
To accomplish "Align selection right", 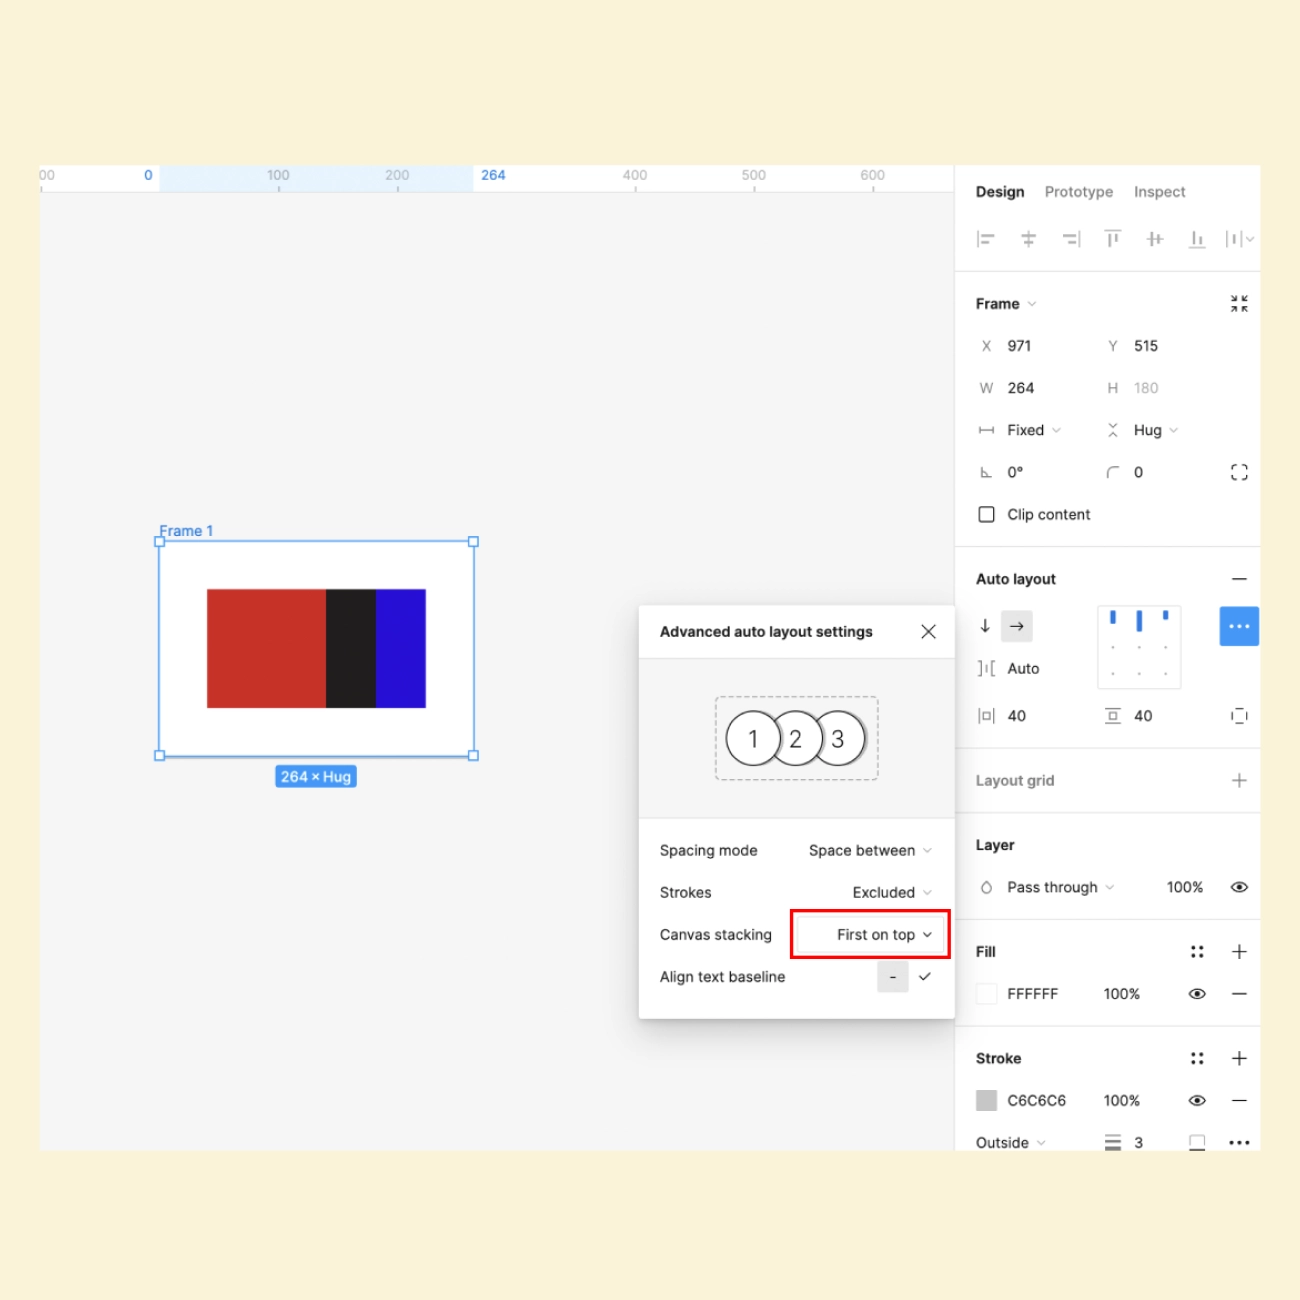I will pyautogui.click(x=1071, y=239).
